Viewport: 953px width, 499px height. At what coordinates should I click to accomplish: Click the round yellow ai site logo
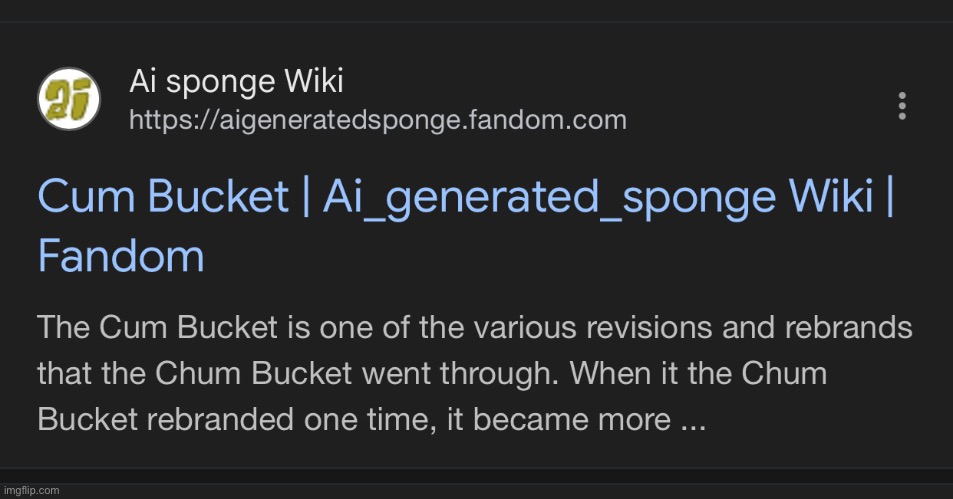click(x=69, y=98)
